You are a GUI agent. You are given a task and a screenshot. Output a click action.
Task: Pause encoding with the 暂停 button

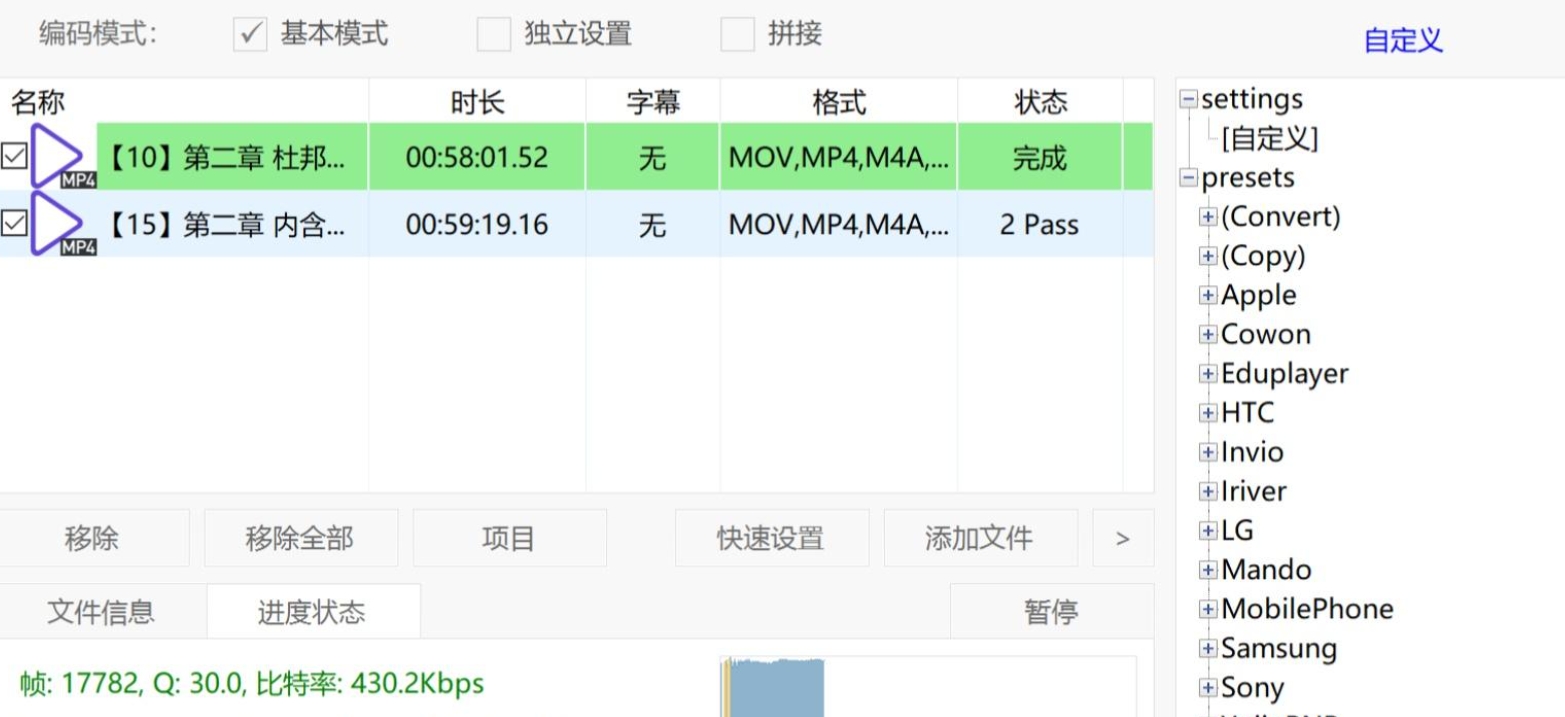click(x=1051, y=612)
